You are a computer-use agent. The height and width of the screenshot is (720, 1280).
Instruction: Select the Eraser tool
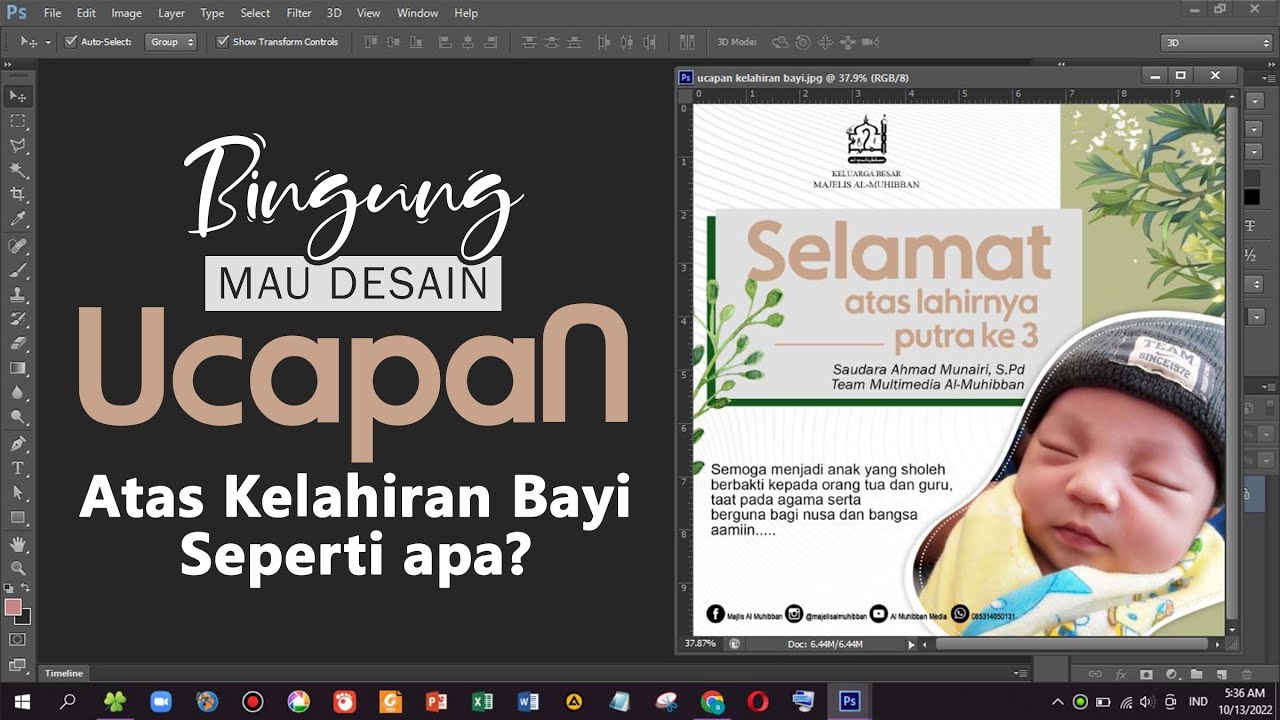coord(18,343)
